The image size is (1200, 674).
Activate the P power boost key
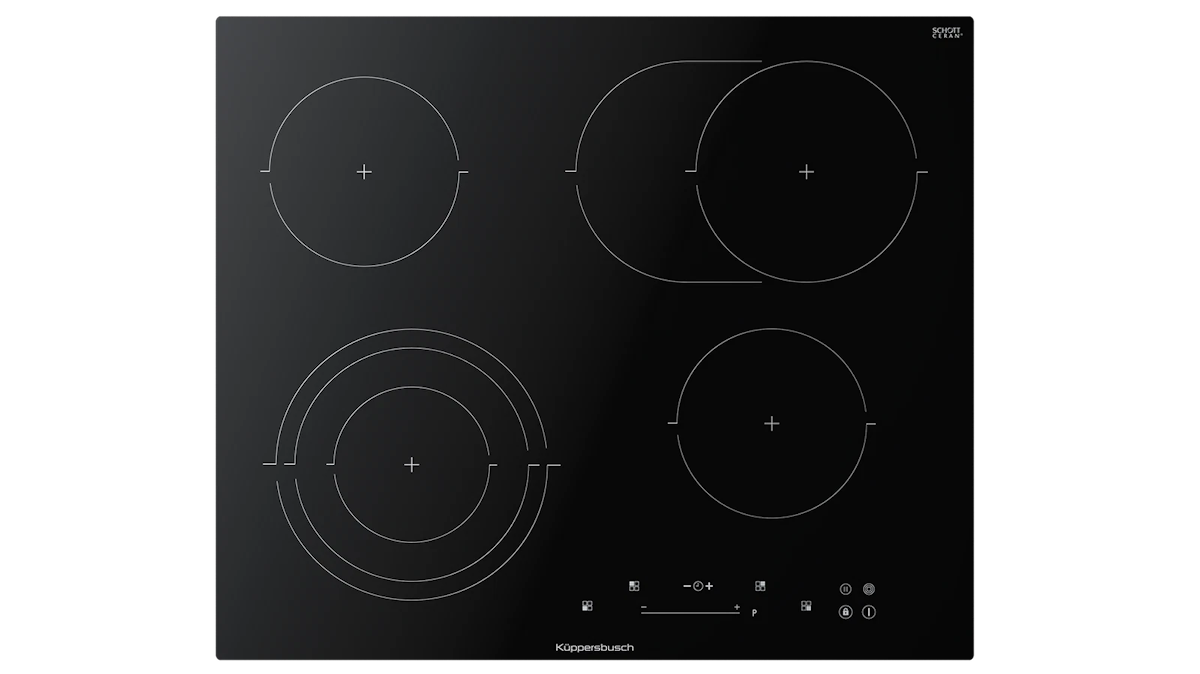pos(754,613)
